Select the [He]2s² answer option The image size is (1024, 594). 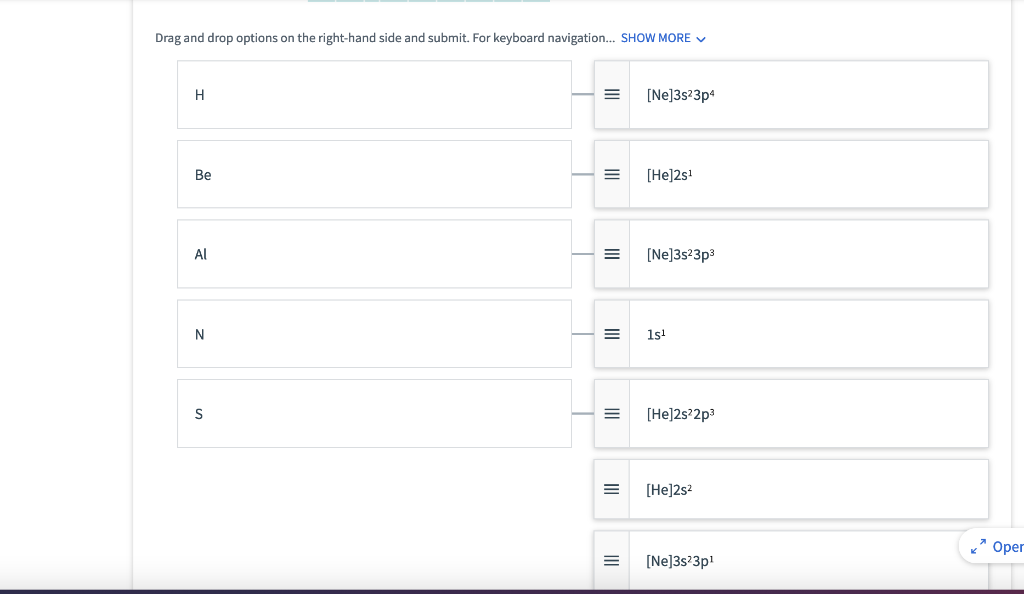click(809, 489)
